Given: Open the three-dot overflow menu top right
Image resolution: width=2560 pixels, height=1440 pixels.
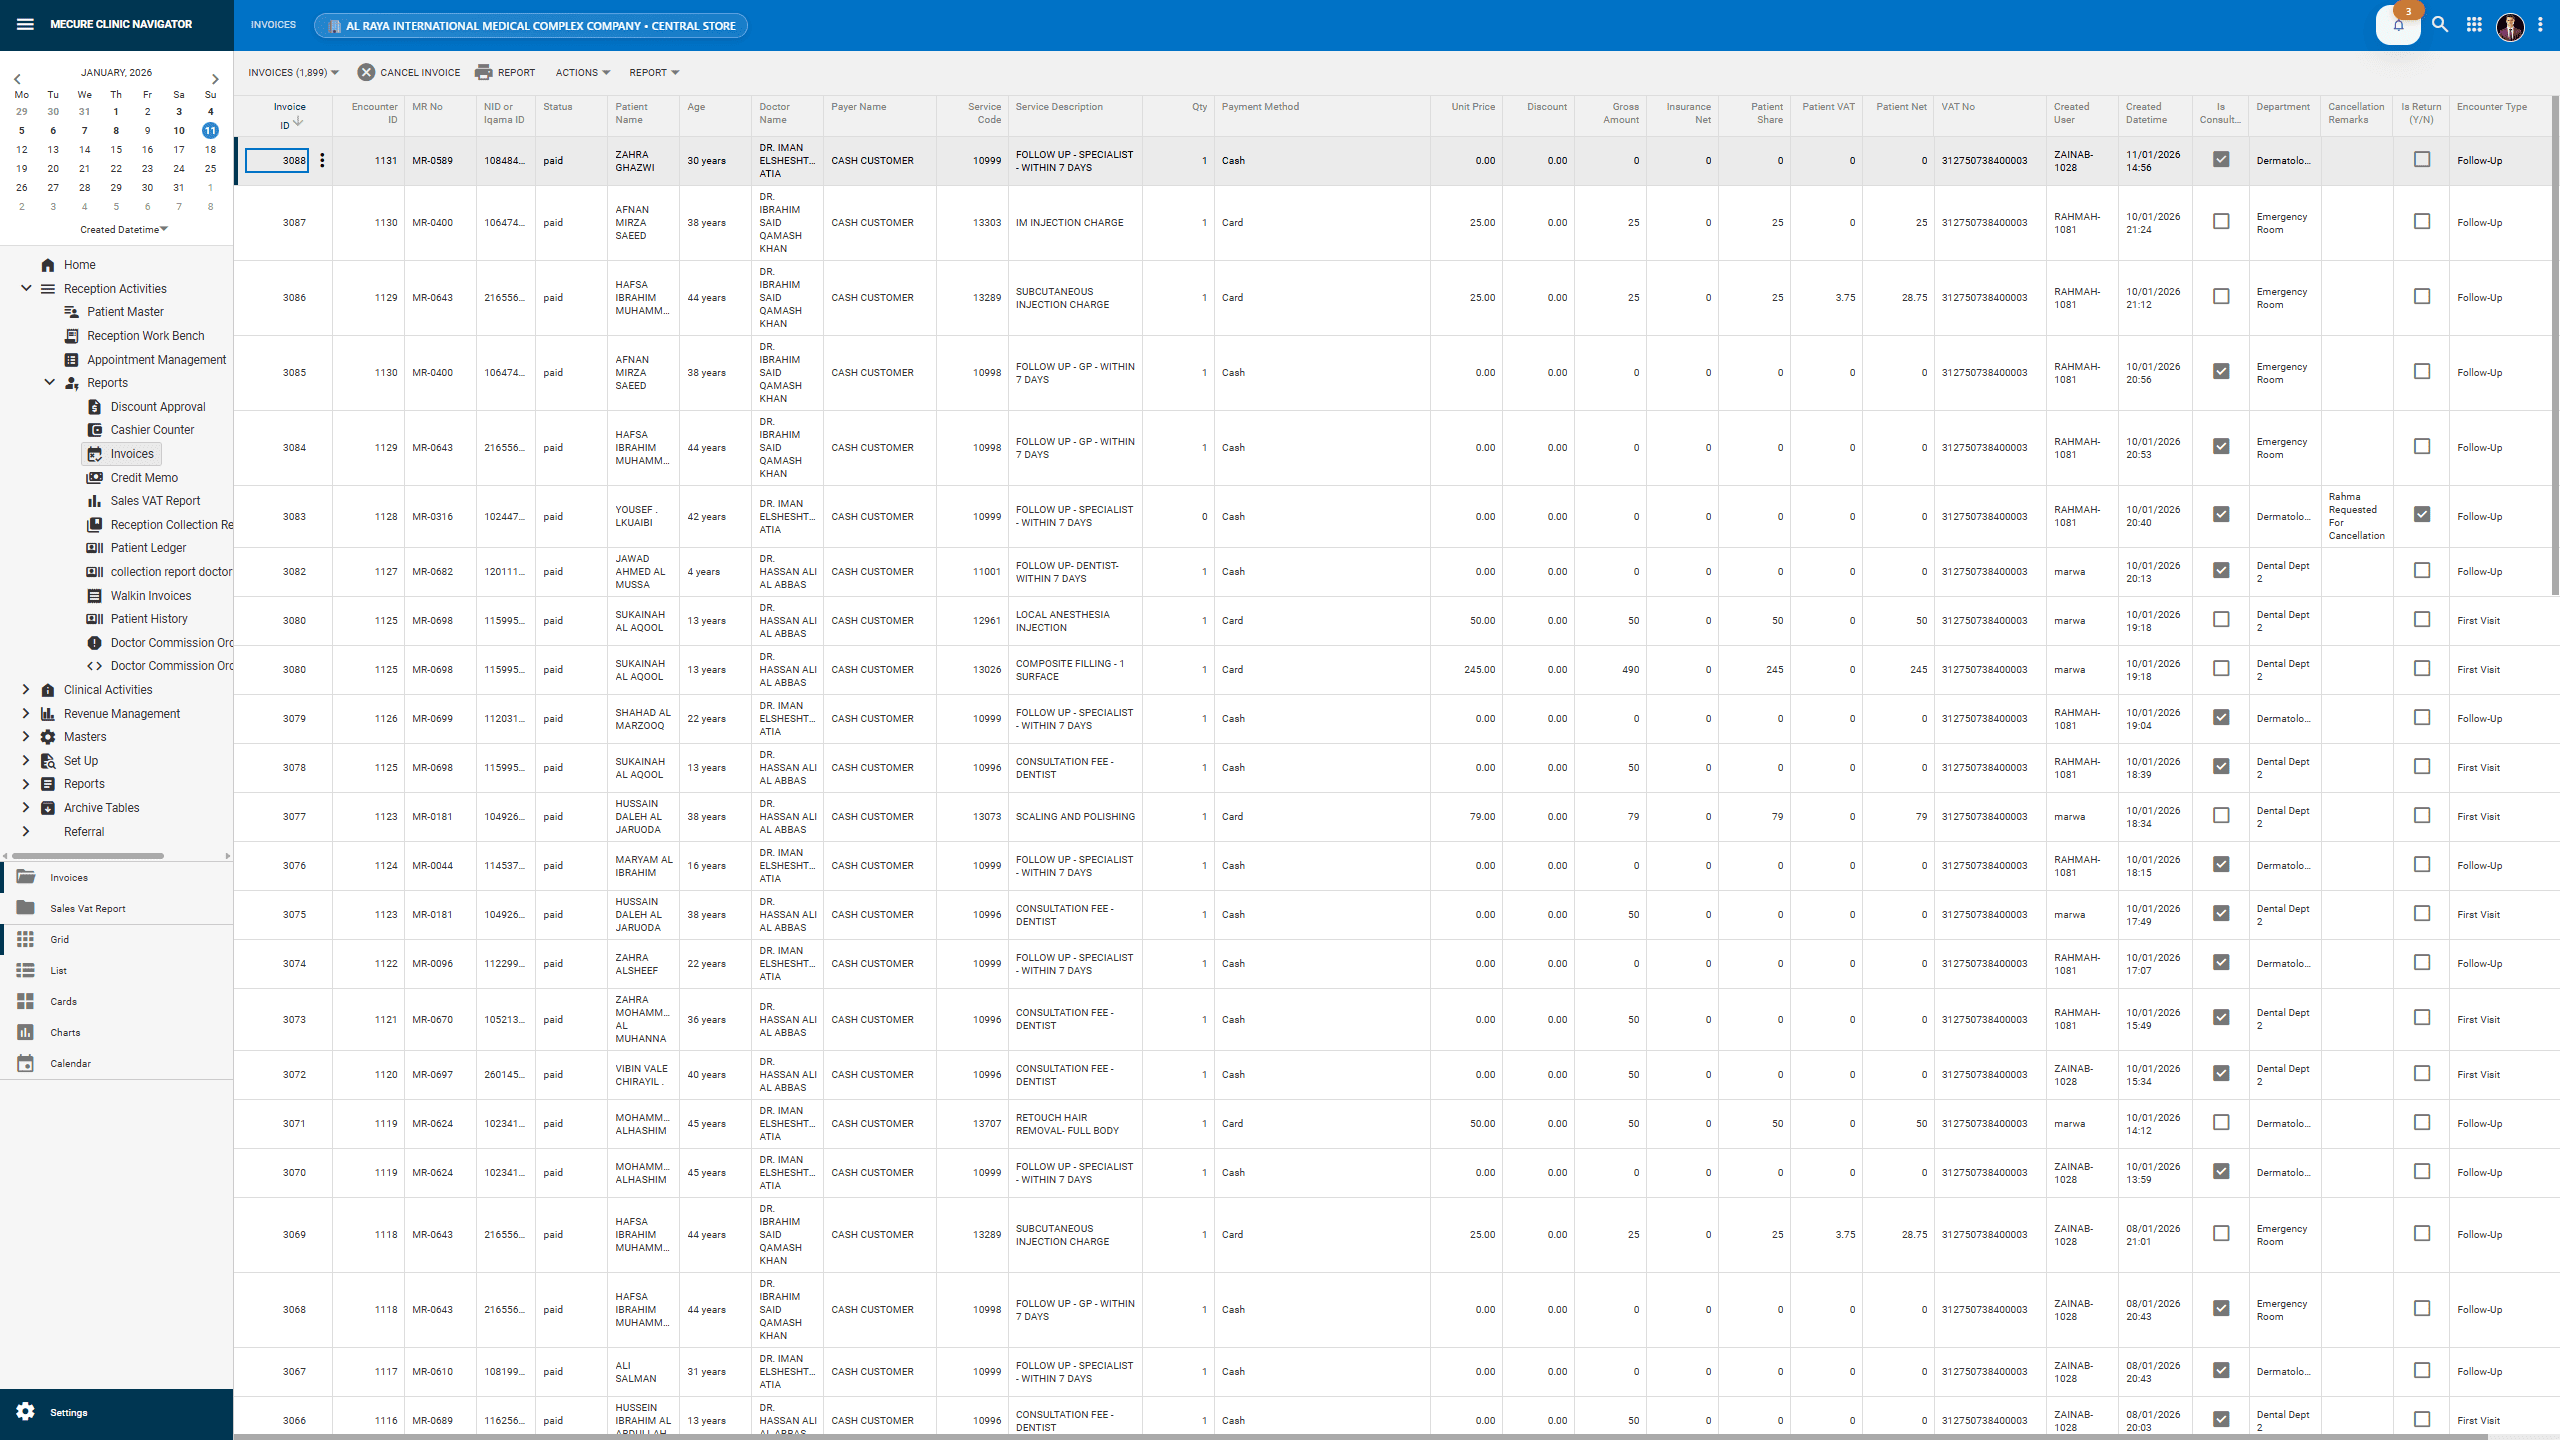Looking at the screenshot, I should click(2541, 24).
